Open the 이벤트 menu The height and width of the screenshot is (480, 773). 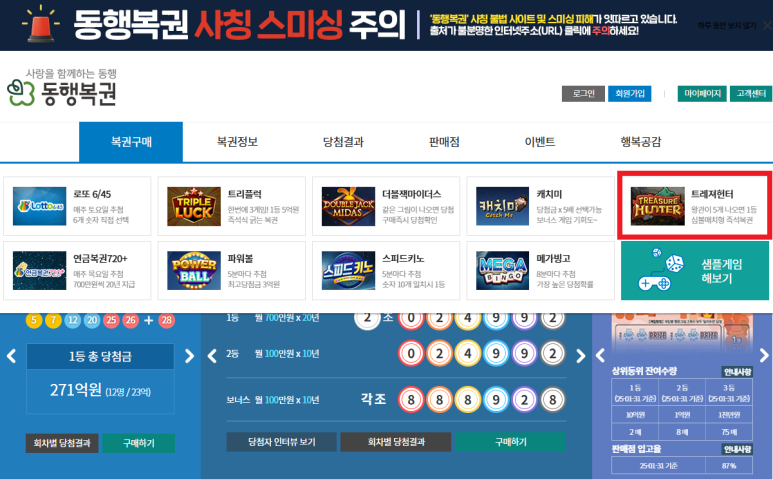pyautogui.click(x=540, y=142)
